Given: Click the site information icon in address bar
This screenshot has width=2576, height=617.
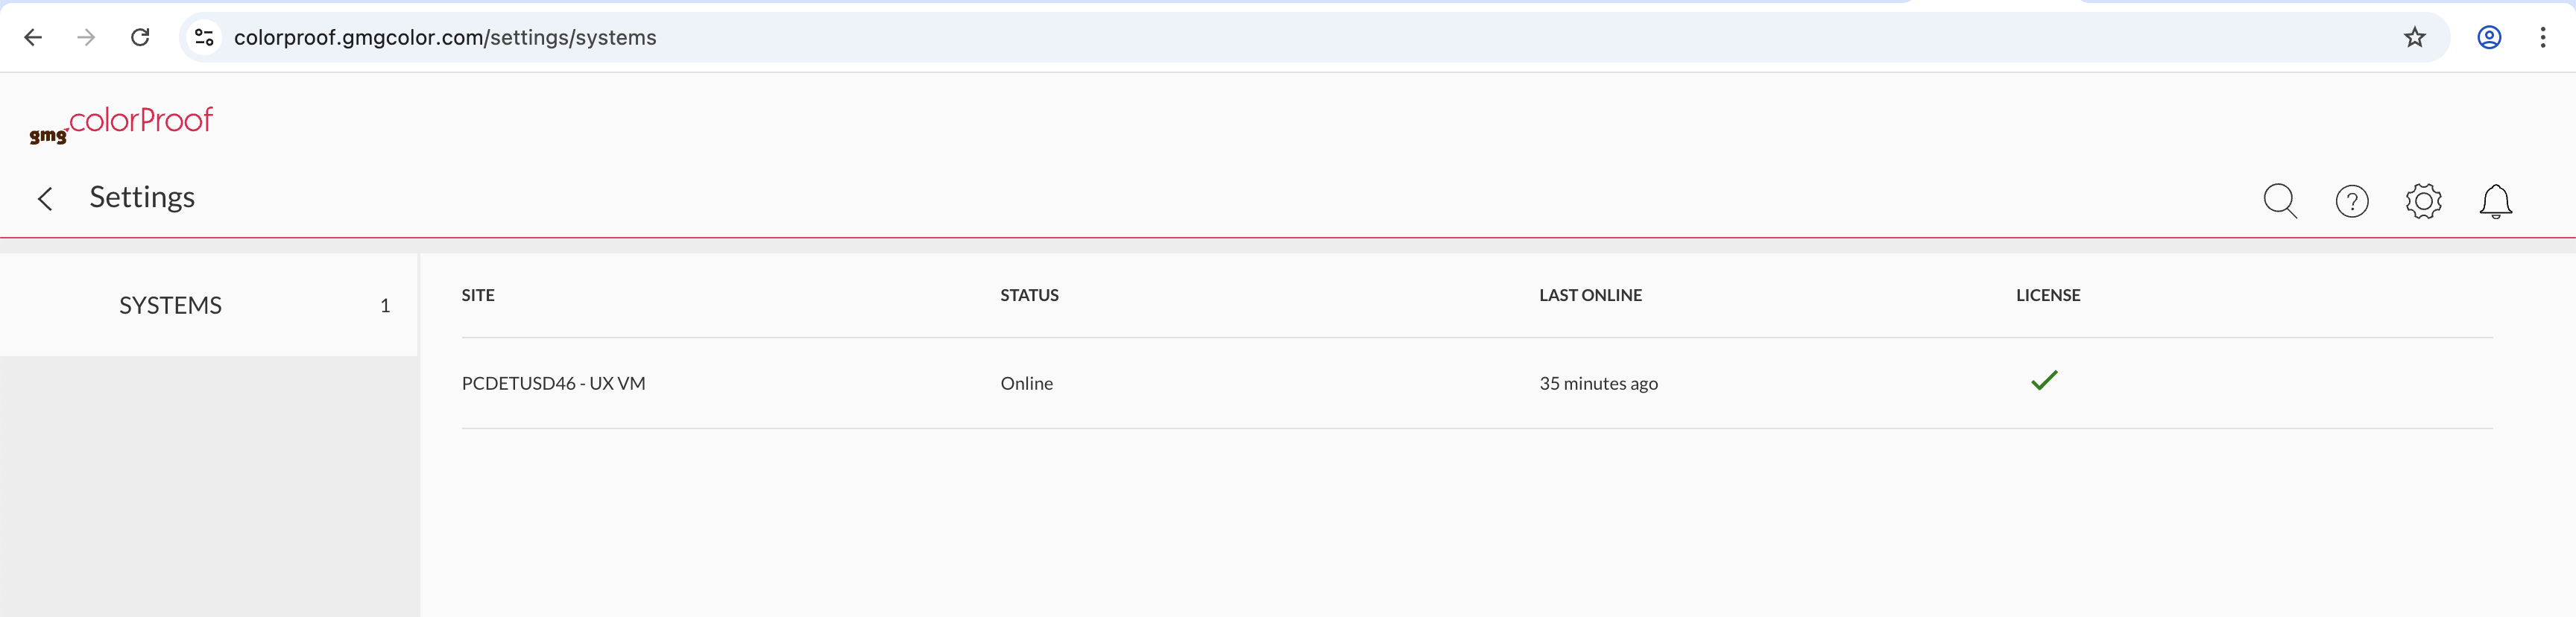Looking at the screenshot, I should tap(204, 37).
